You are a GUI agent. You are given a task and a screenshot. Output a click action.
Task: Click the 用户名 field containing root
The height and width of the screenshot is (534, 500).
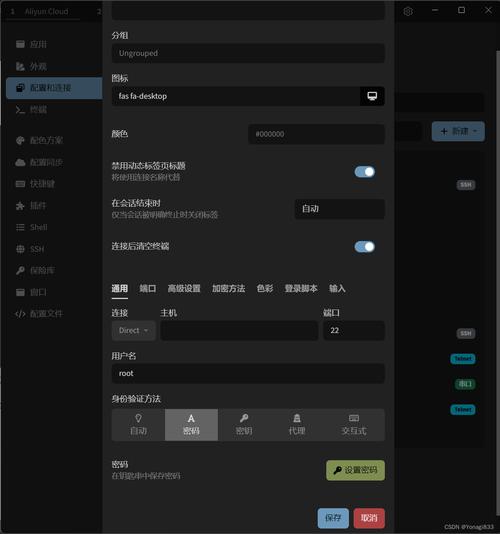[x=248, y=373]
